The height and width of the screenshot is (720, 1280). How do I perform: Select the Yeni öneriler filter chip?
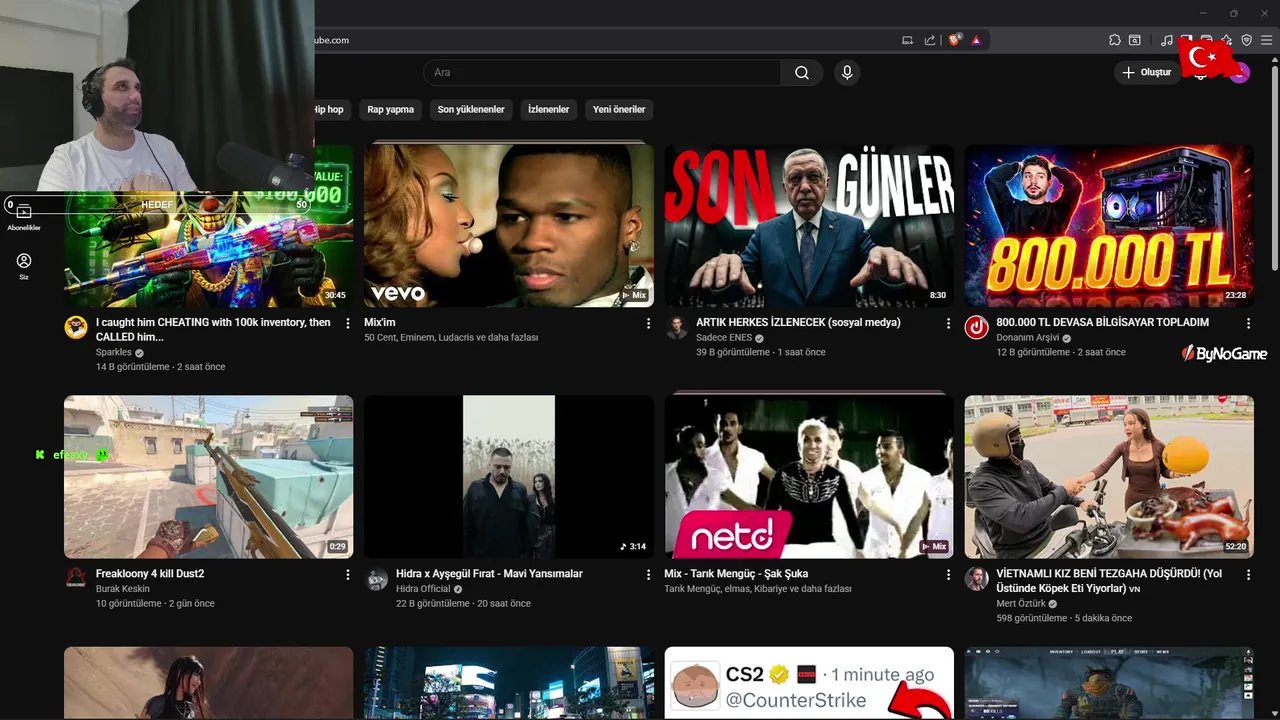619,109
